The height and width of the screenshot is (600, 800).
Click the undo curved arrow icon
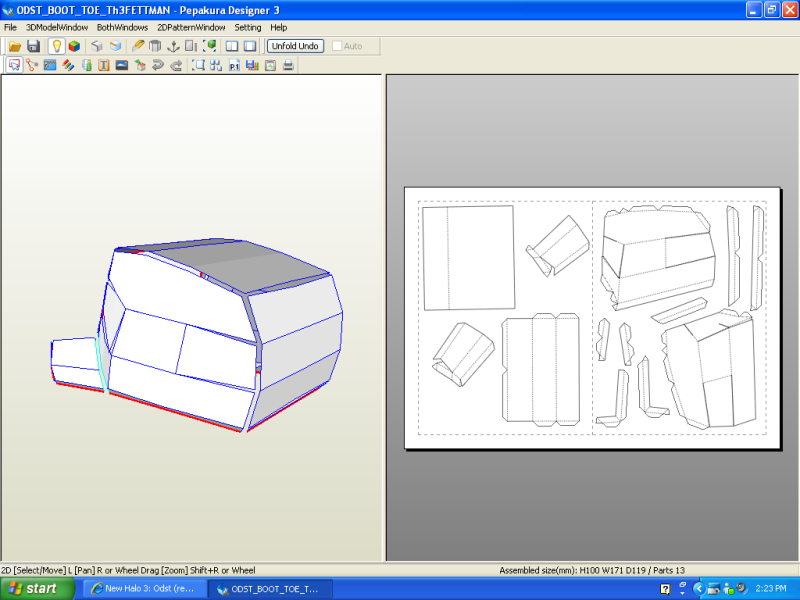(x=158, y=65)
